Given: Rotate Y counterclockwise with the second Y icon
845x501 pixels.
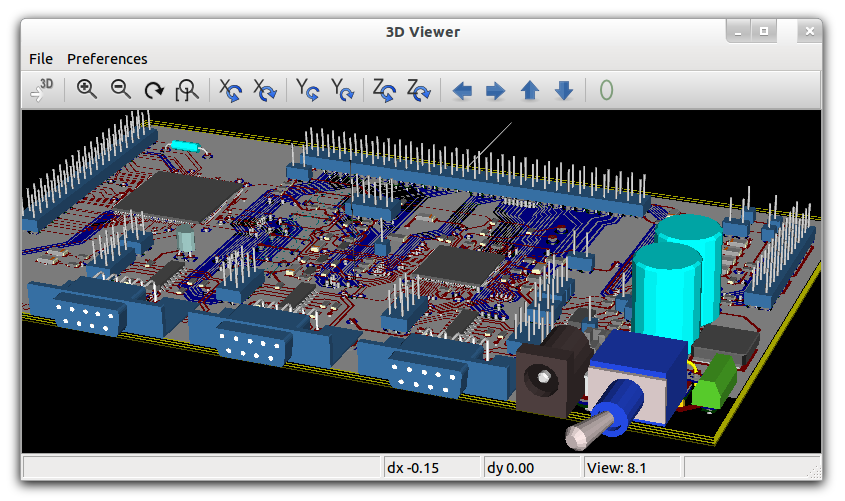Looking at the screenshot, I should [x=342, y=90].
